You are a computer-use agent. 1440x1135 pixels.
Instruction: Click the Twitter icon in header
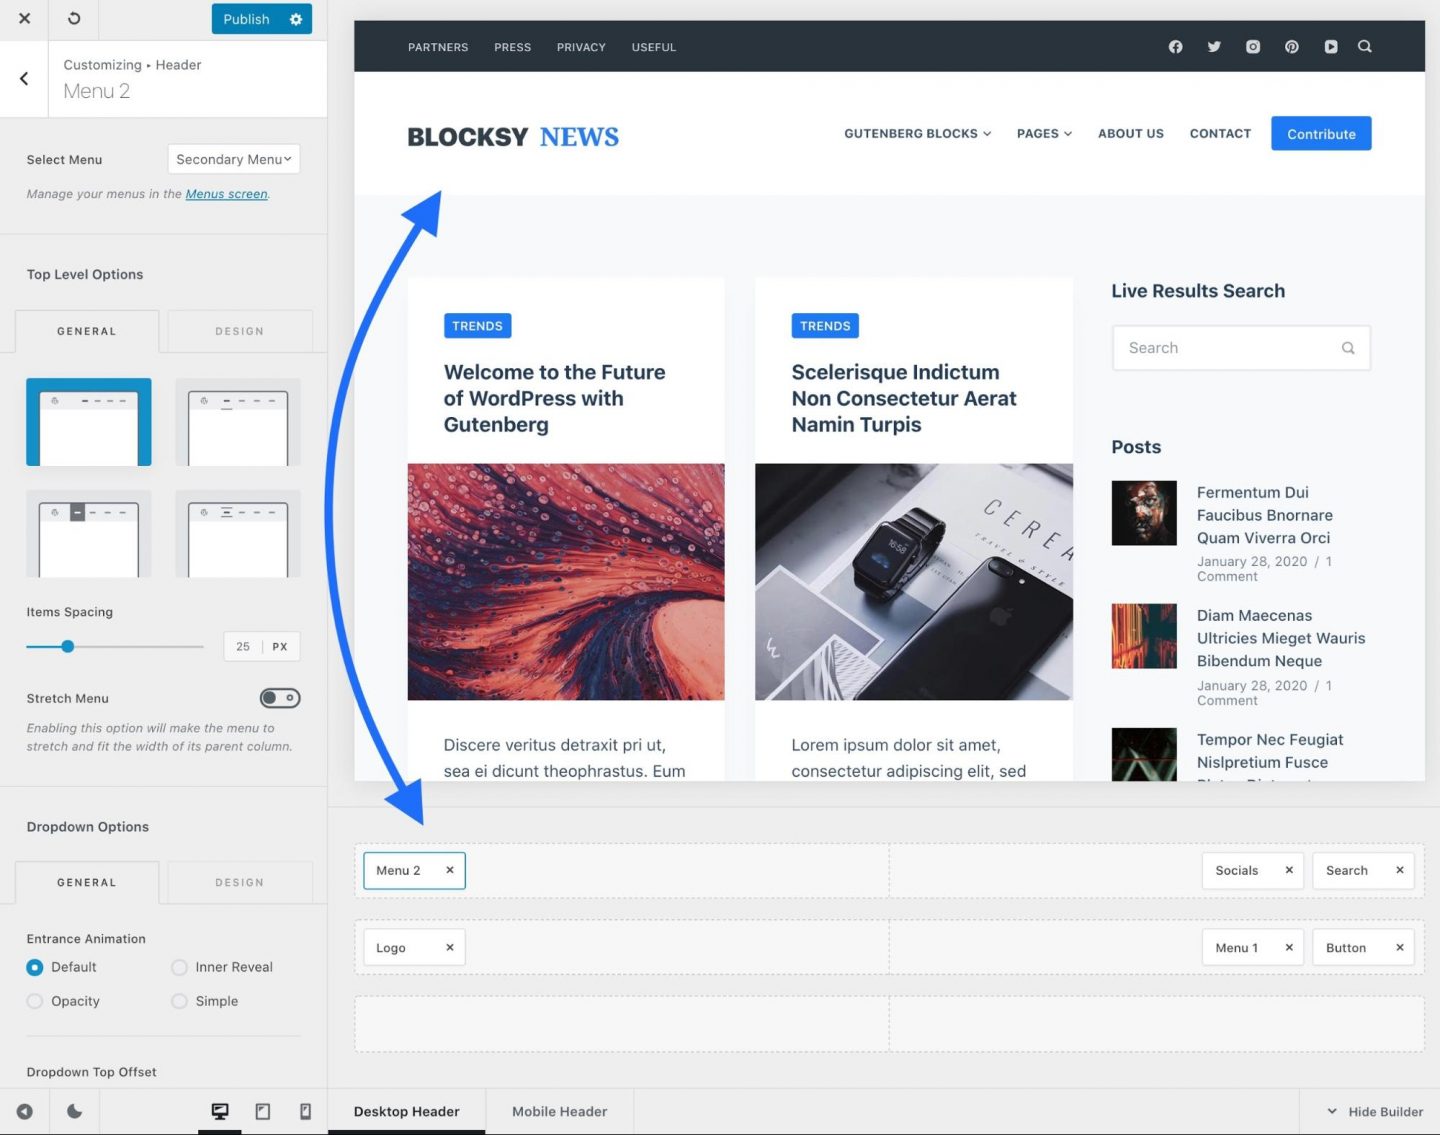1214,47
